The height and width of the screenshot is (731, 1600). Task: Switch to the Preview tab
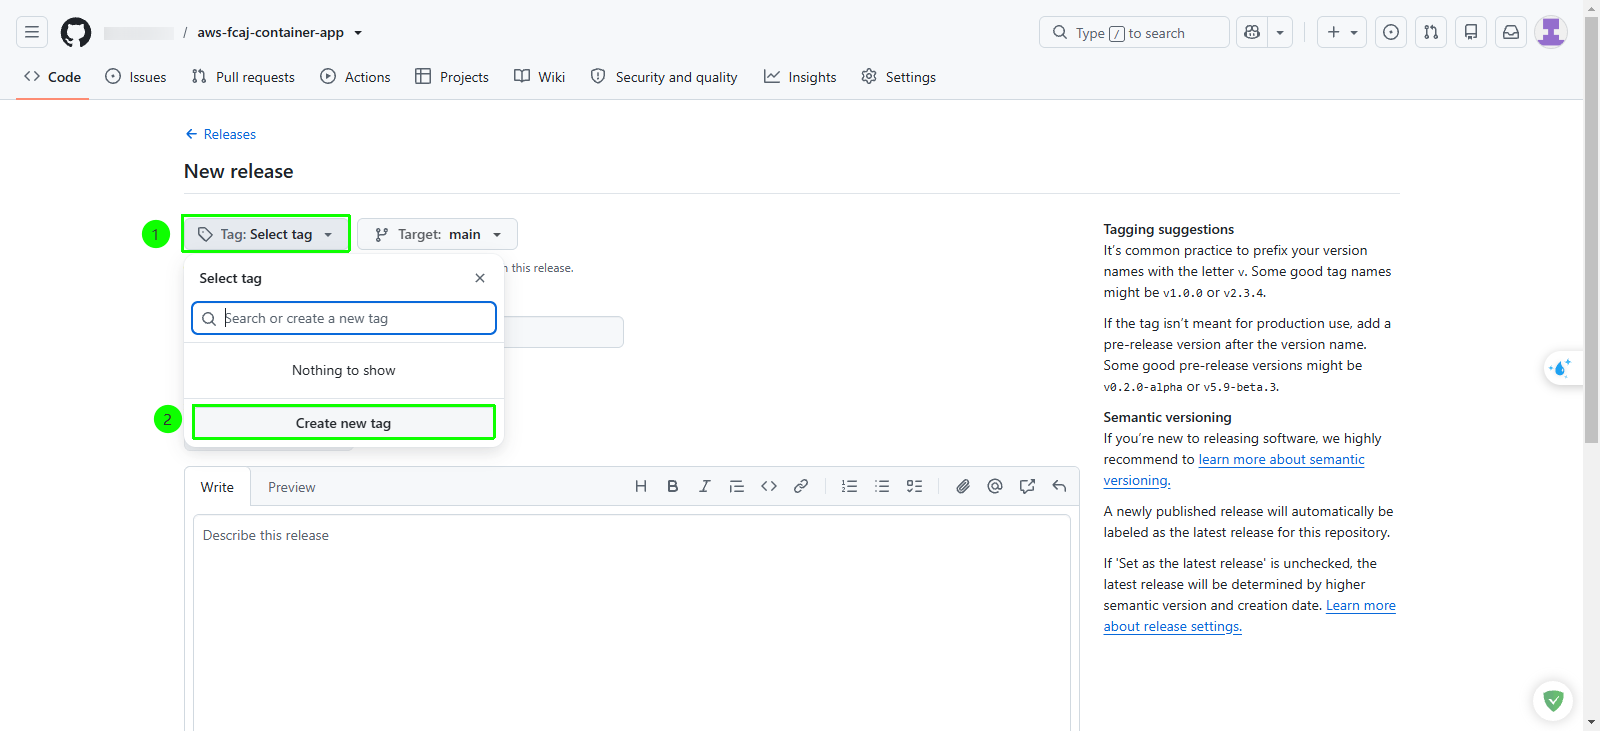[292, 487]
